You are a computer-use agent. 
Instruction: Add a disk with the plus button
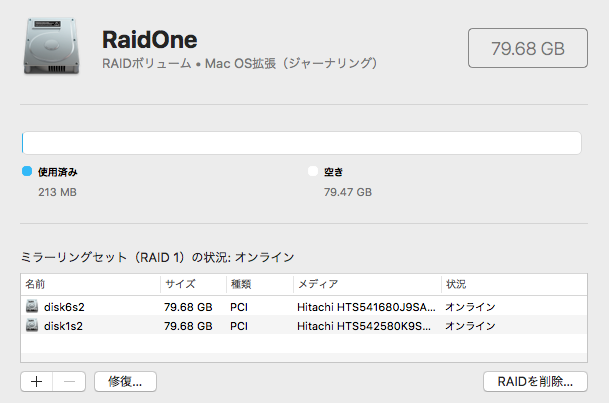coord(37,382)
